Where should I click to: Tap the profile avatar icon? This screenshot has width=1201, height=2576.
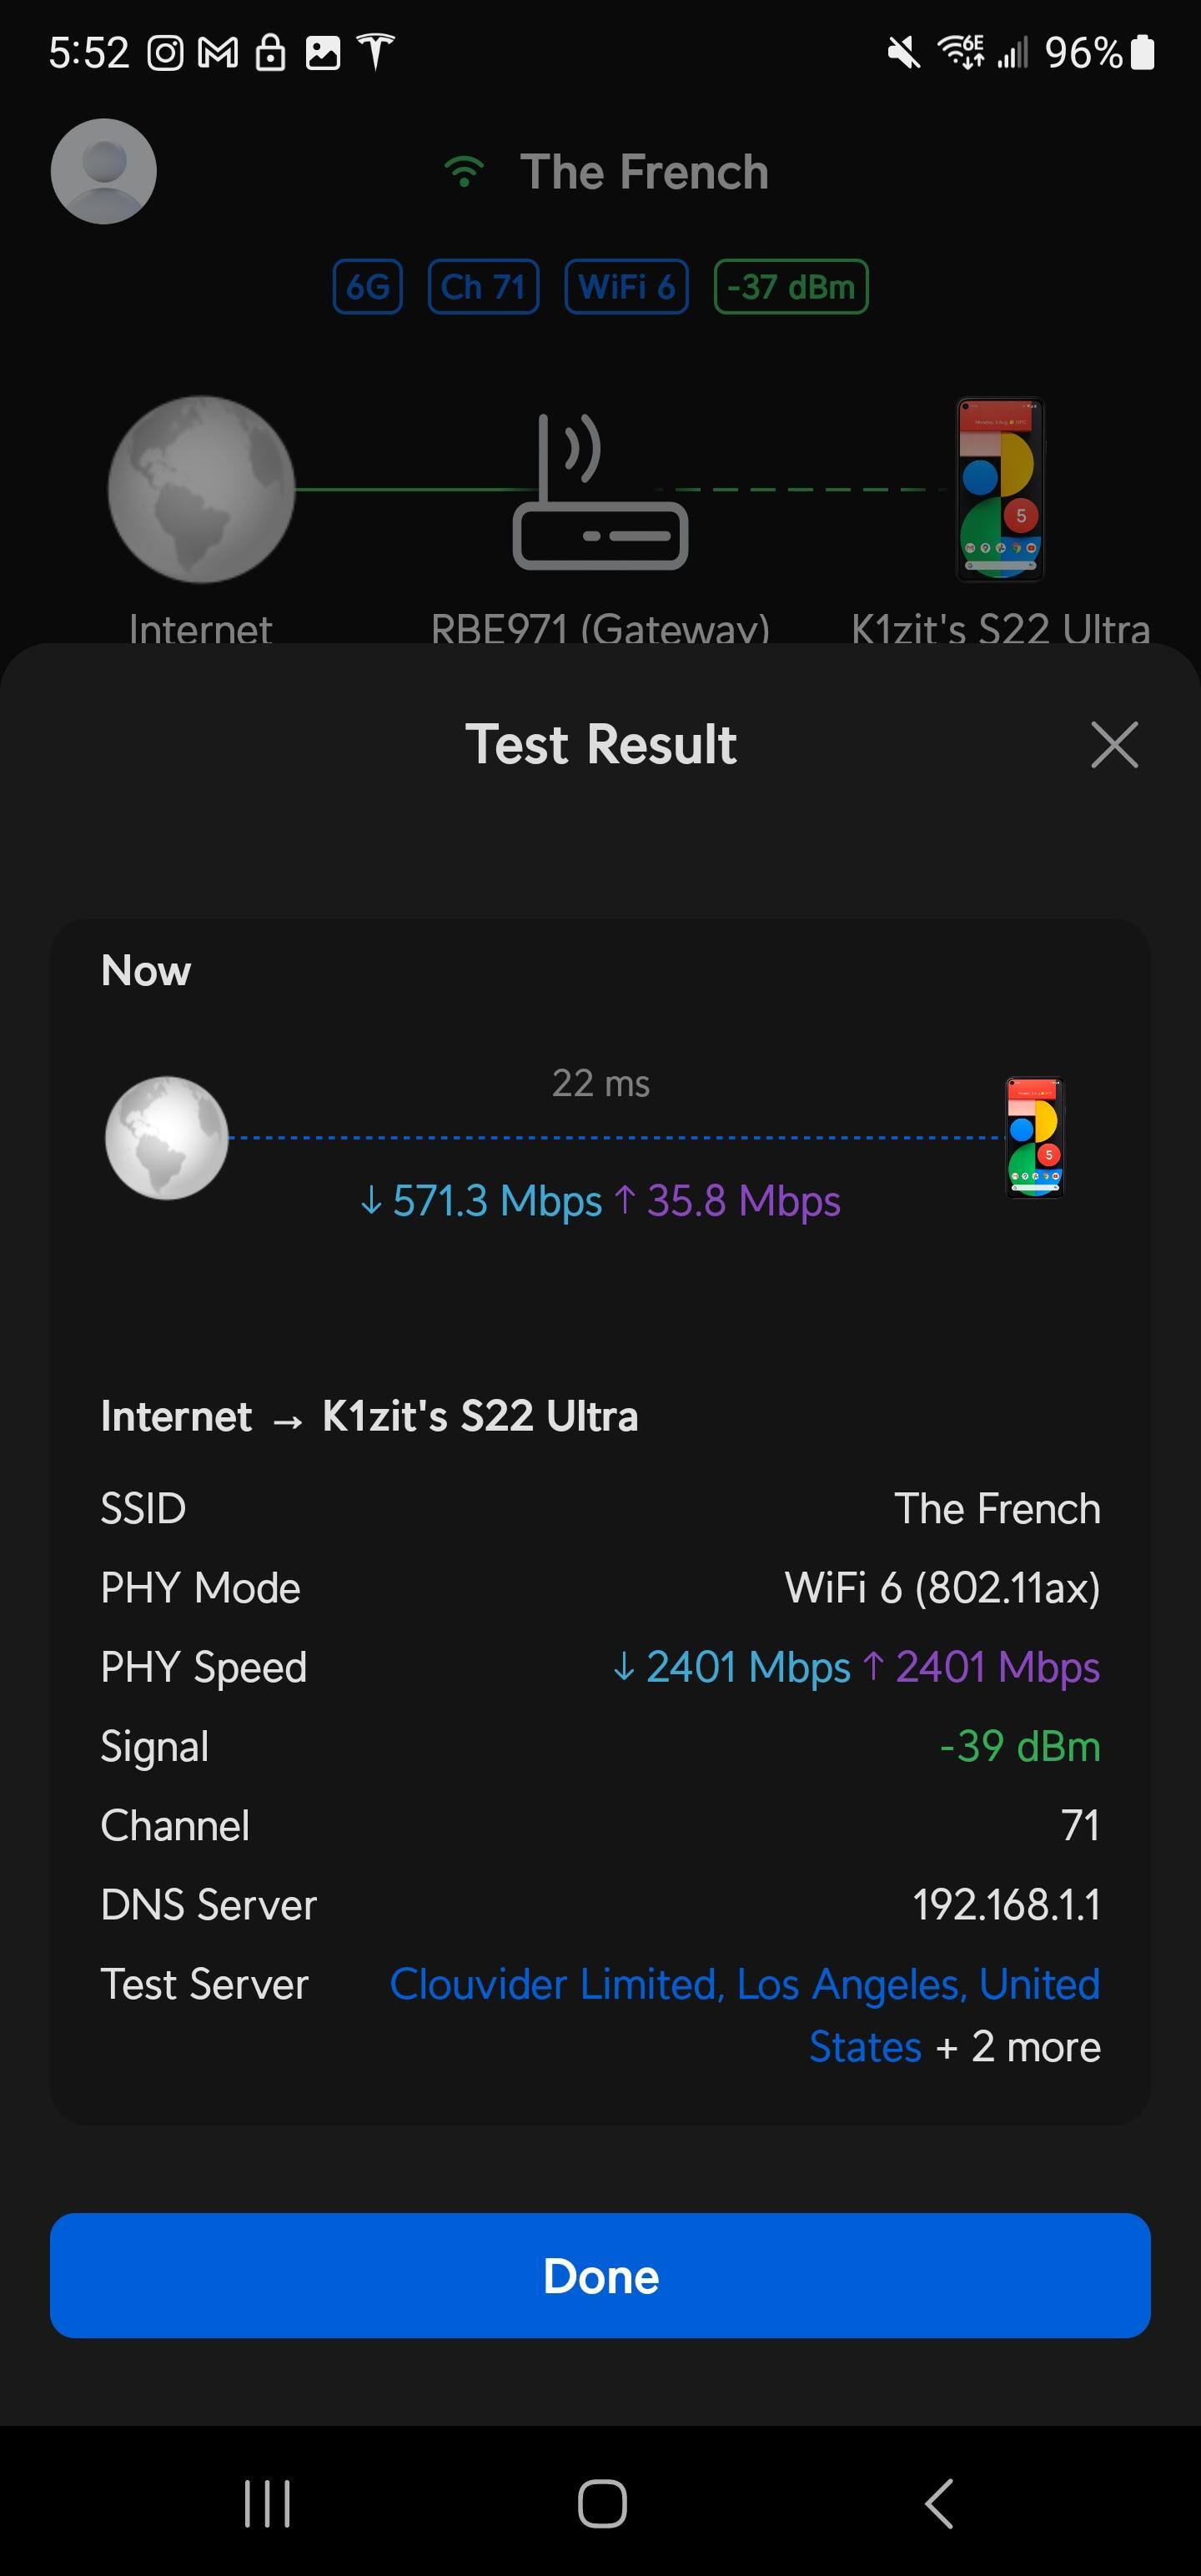pyautogui.click(x=104, y=171)
